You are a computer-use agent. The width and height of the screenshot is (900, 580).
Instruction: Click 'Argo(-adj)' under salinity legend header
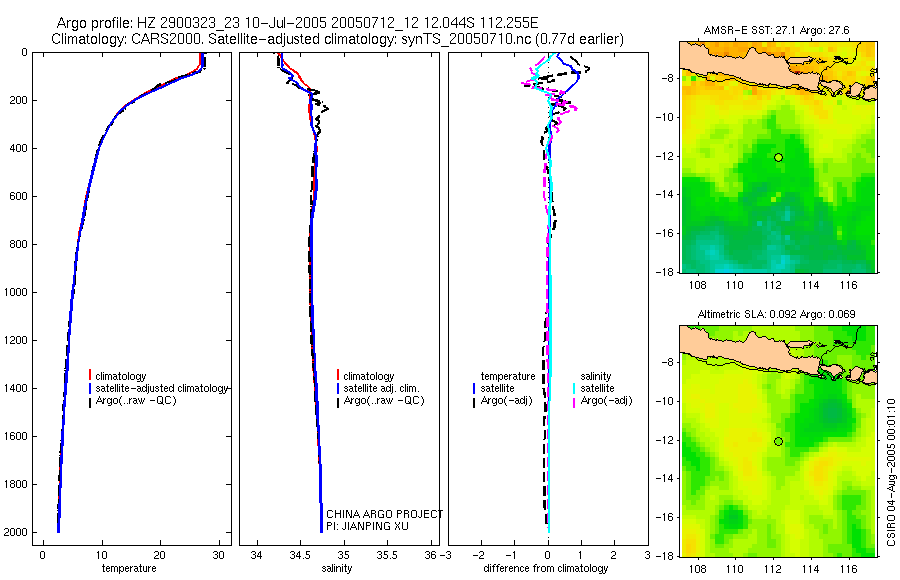[606, 400]
